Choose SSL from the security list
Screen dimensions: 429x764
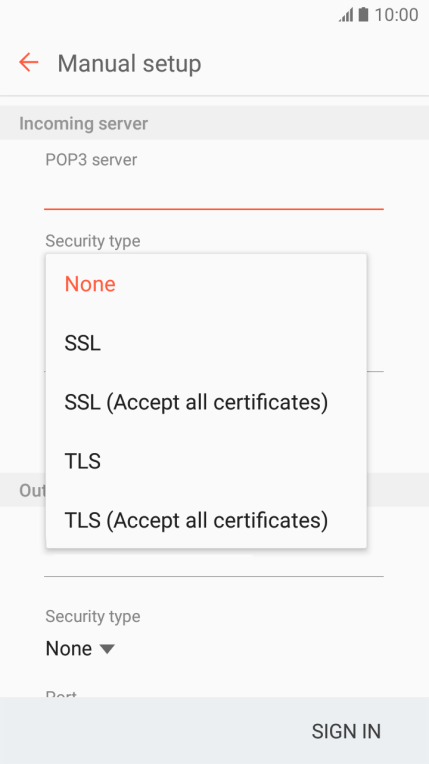tap(206, 343)
